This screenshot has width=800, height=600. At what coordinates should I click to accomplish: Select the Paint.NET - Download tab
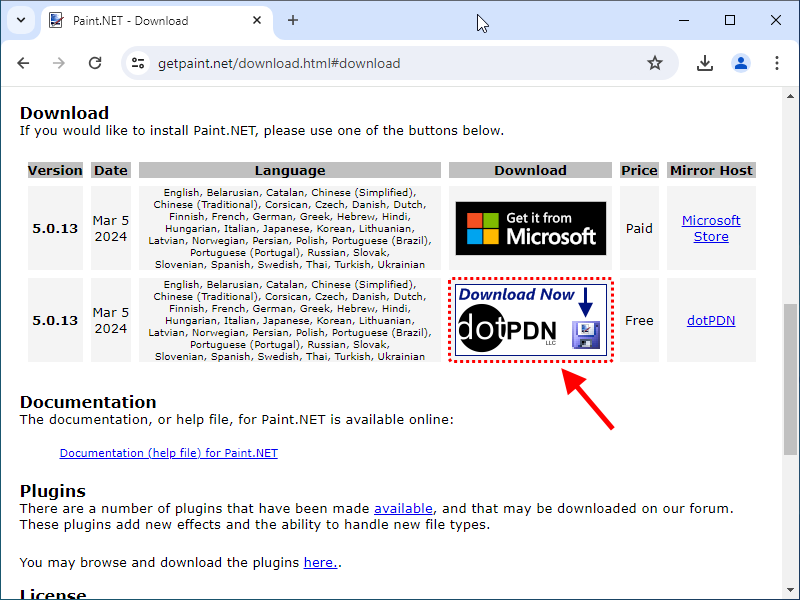coord(157,22)
